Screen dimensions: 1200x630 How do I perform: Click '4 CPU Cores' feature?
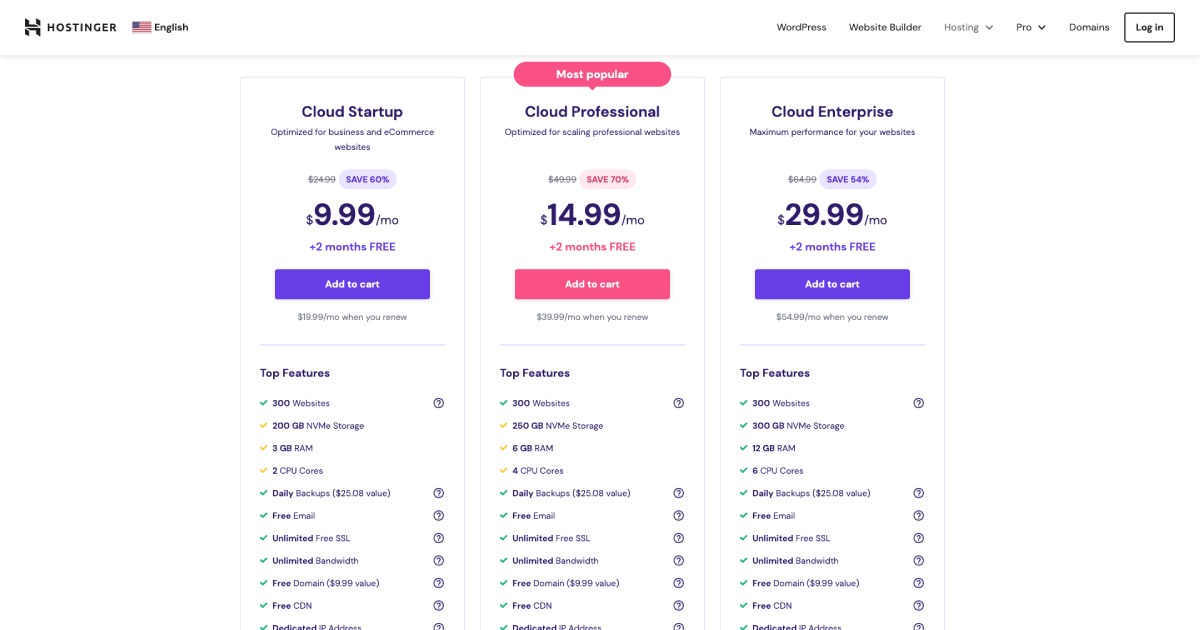point(537,471)
